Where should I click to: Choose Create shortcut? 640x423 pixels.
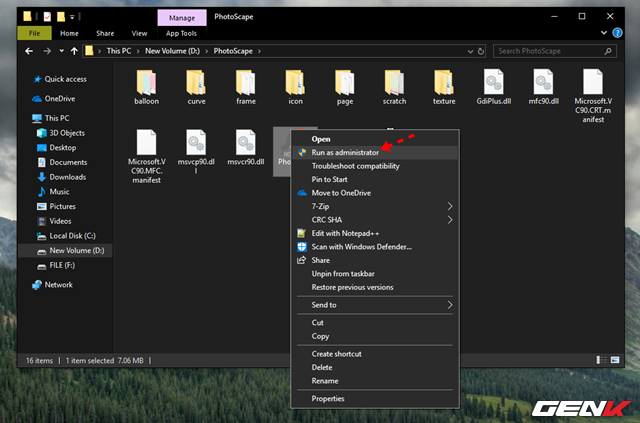coord(375,354)
